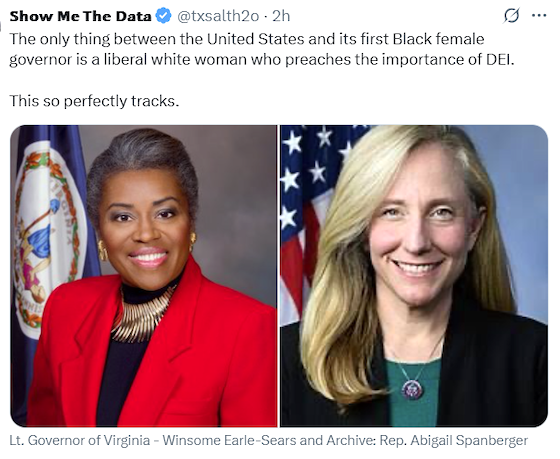Click 'Lt. Governor of Virginia' caption text
Viewport: 560px width, 459px height.
tap(80, 440)
